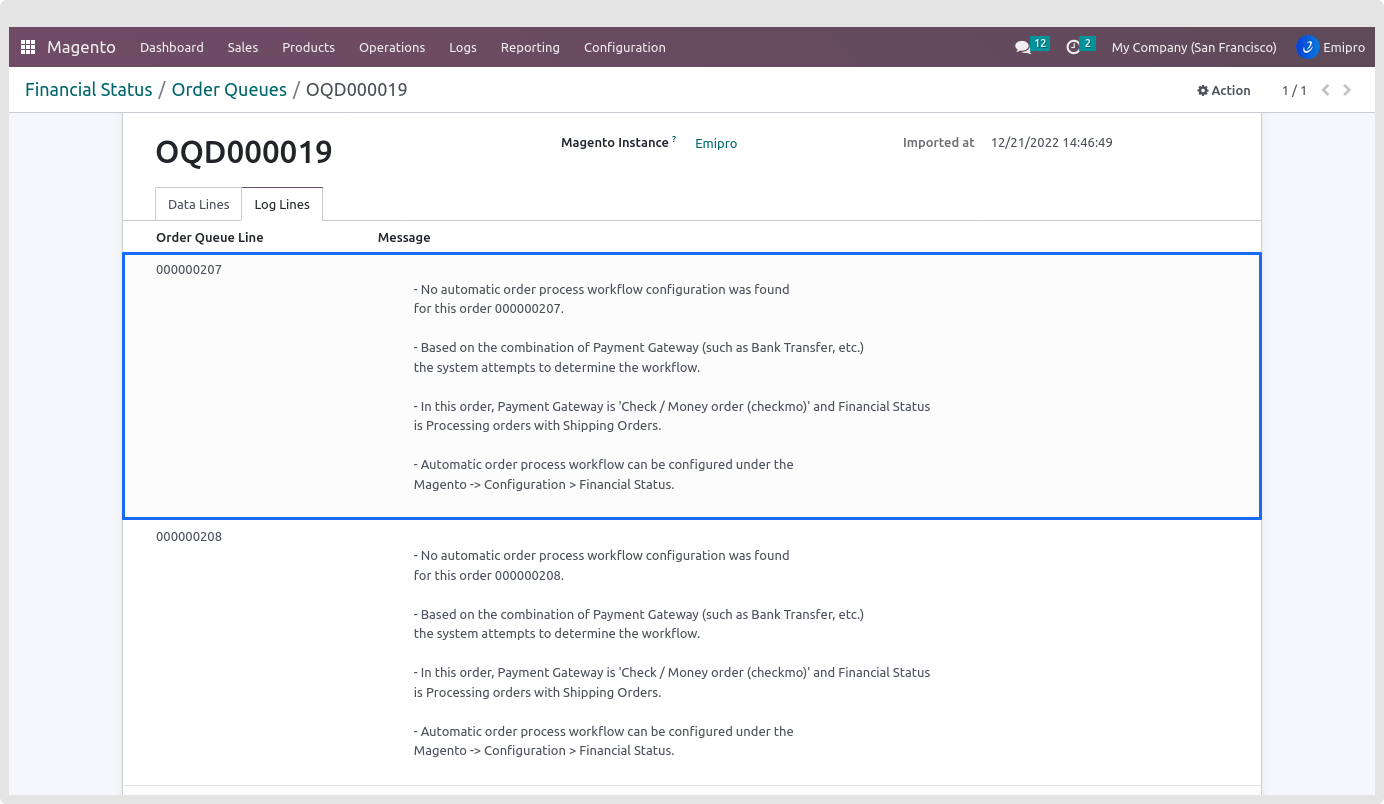
Task: Go to the next record arrow
Action: coord(1347,90)
